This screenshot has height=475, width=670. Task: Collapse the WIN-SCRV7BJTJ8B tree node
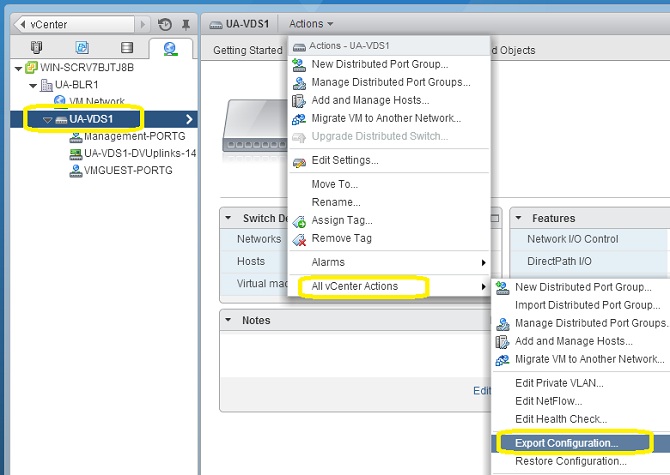[x=18, y=68]
